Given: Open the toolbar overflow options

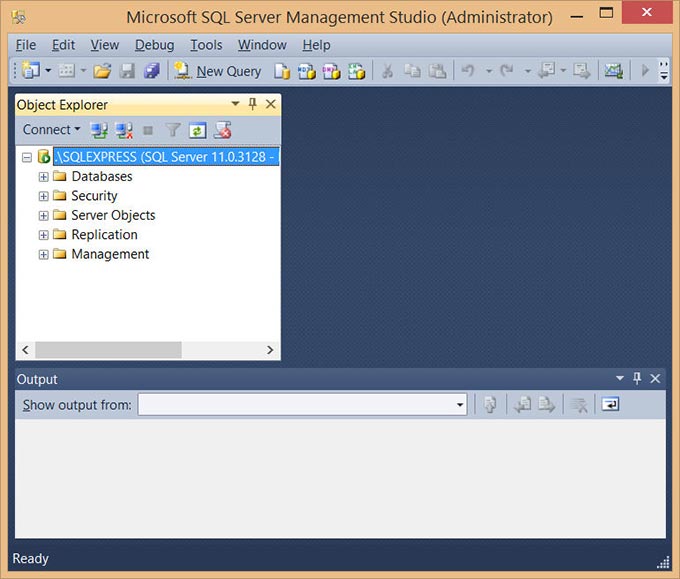Looking at the screenshot, I should coord(664,71).
